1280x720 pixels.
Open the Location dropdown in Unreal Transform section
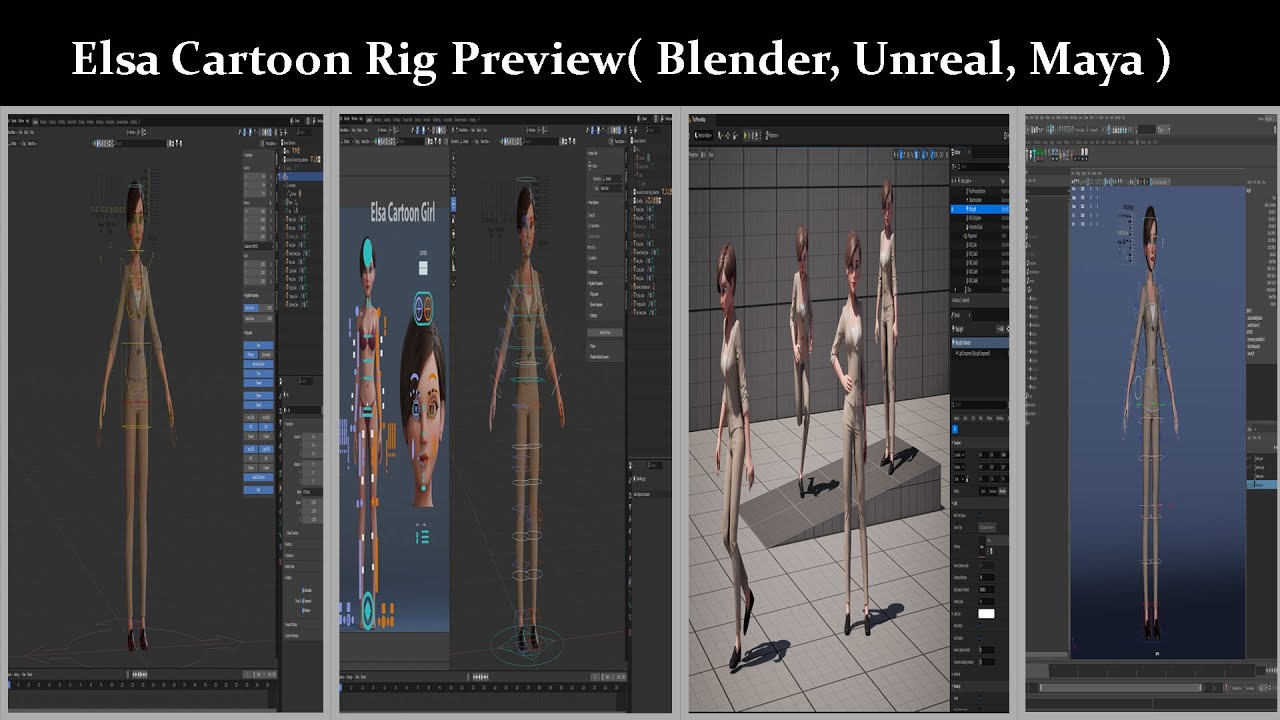[x=960, y=455]
